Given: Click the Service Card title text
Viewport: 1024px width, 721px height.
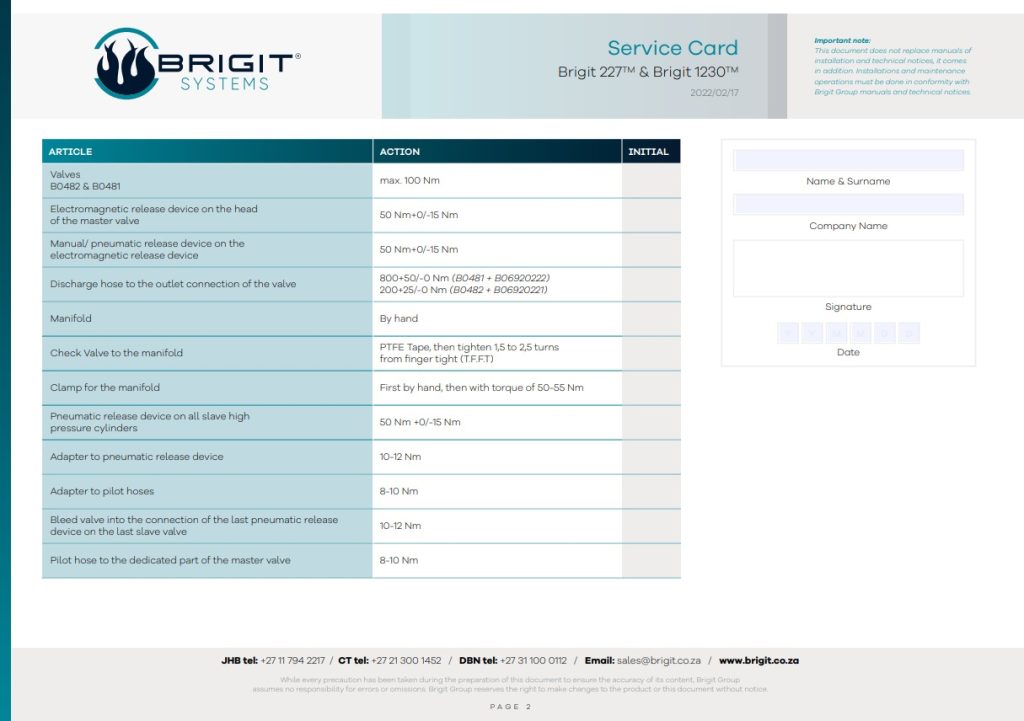Looking at the screenshot, I should (x=672, y=48).
